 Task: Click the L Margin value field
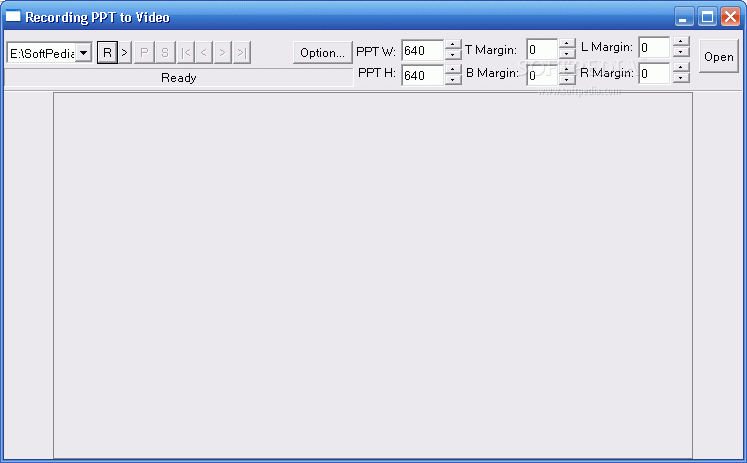click(x=655, y=47)
